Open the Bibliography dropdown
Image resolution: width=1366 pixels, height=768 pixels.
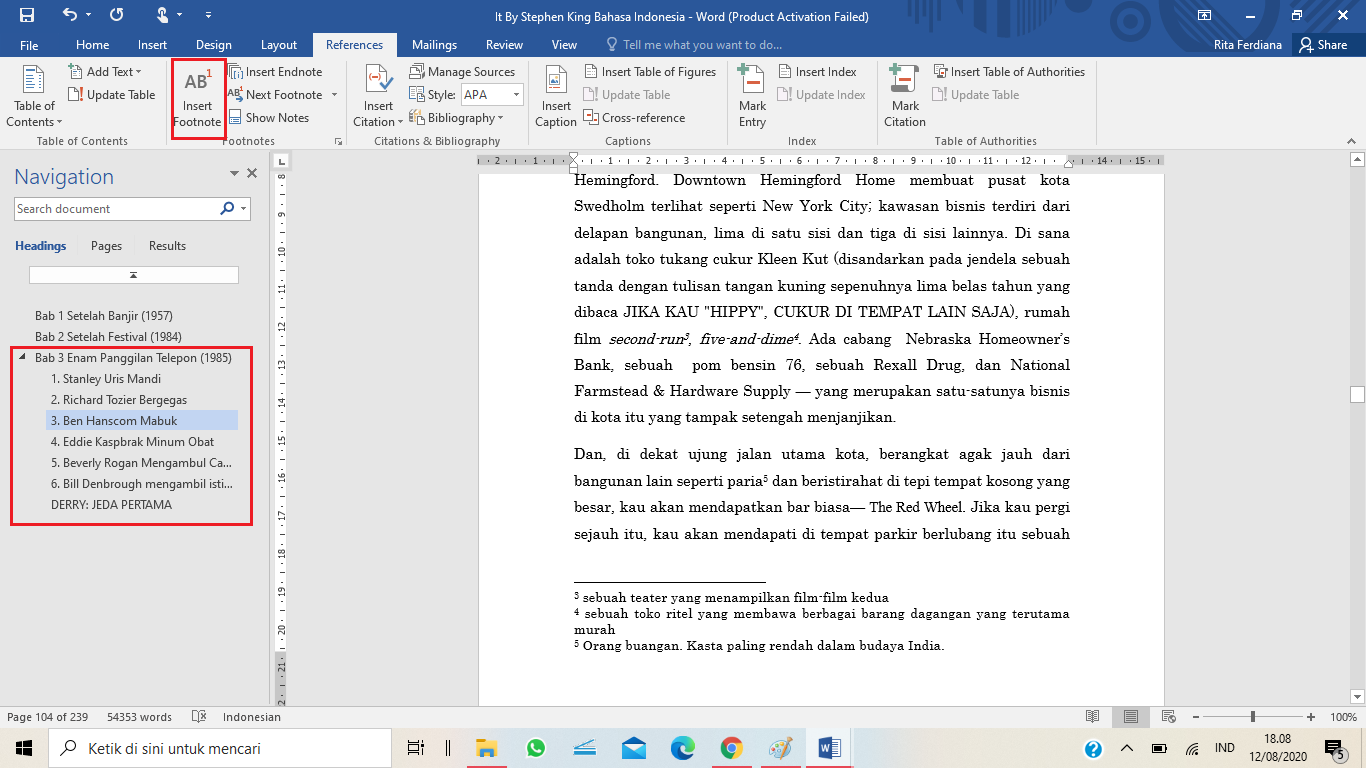456,118
